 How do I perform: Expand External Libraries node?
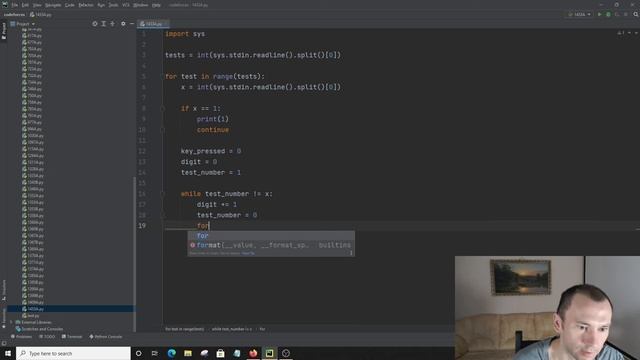click(11, 322)
